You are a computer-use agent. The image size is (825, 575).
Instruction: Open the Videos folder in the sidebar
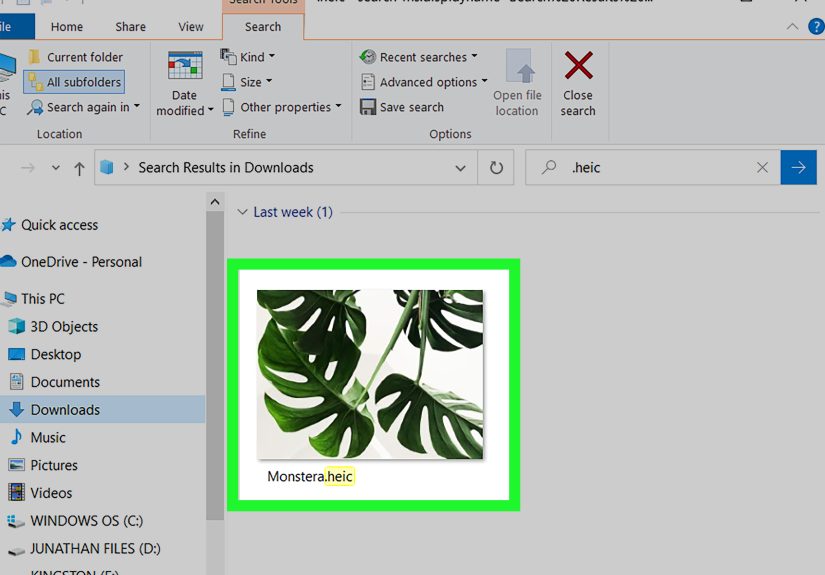[x=51, y=493]
